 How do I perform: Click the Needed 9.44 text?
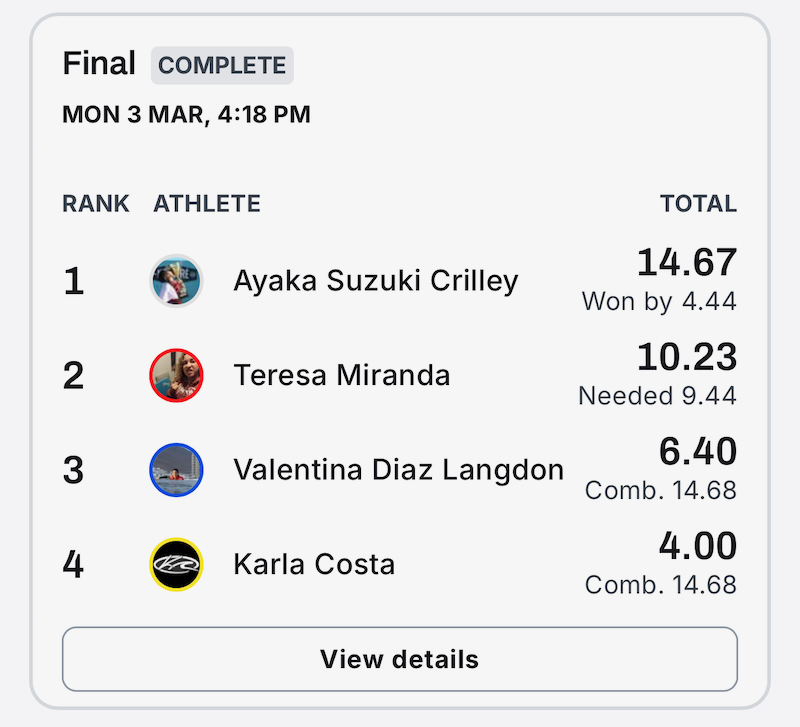[x=657, y=396]
